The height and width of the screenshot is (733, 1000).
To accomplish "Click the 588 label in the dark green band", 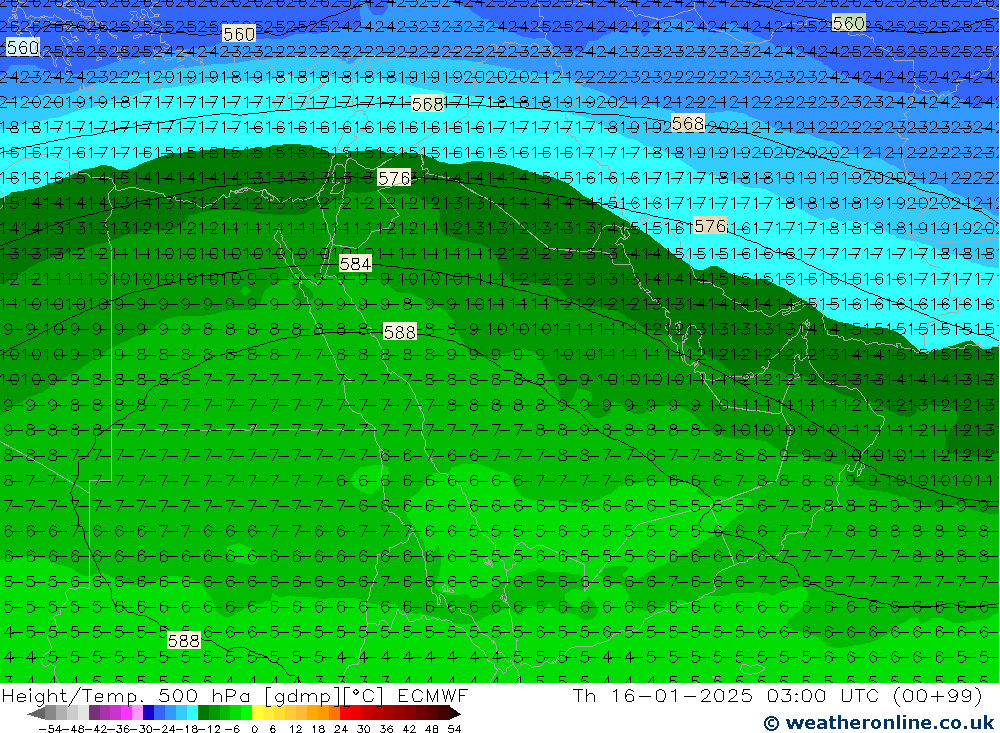I will pos(399,332).
